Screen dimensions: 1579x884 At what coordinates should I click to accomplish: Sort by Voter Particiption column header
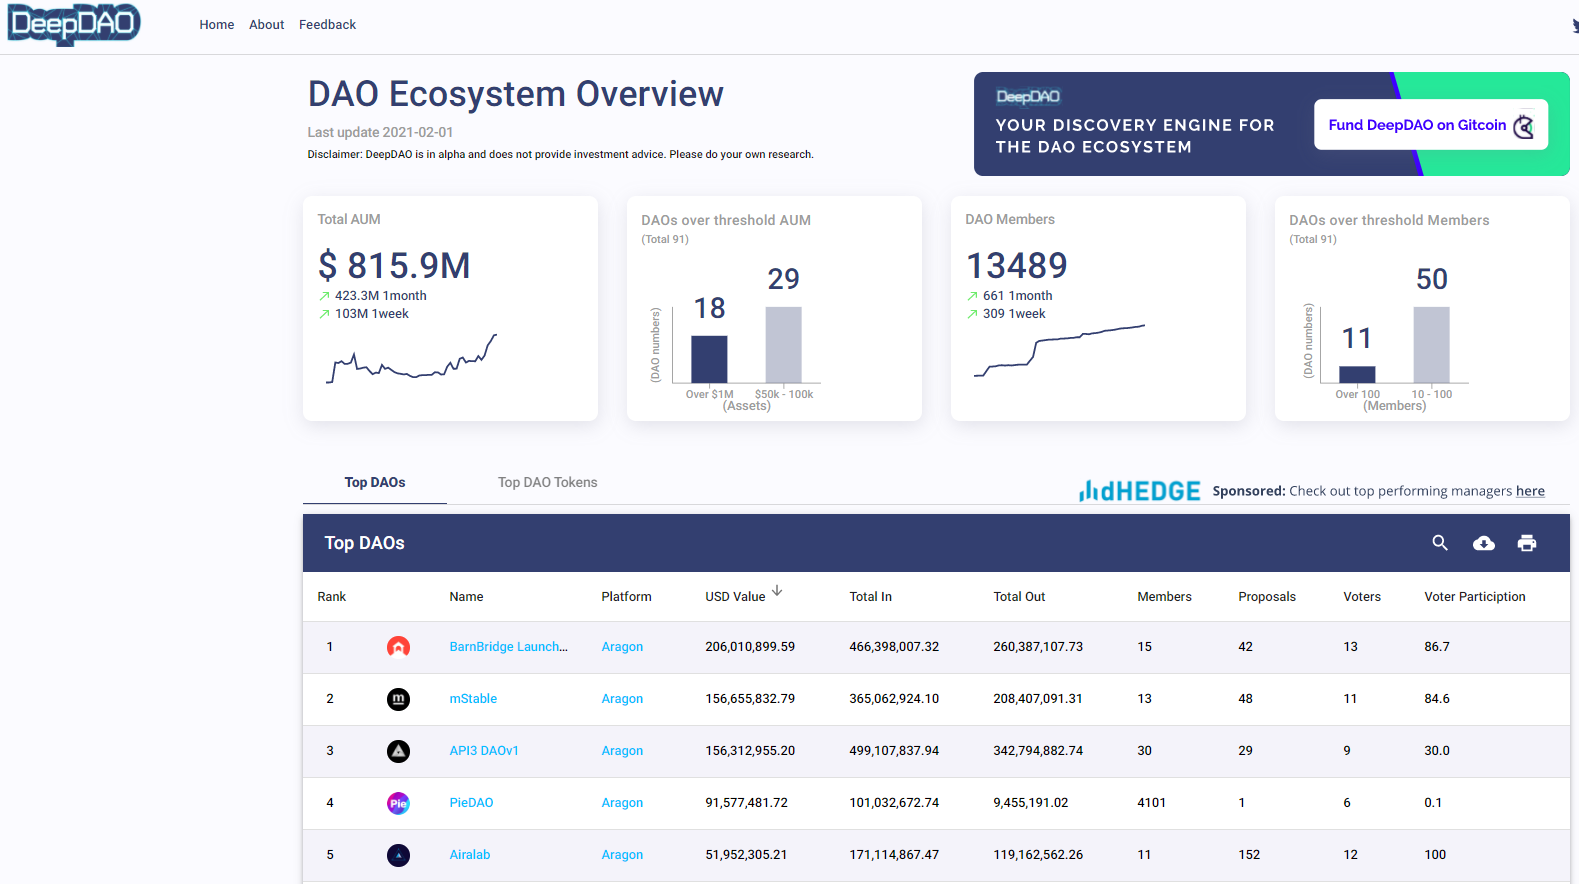click(x=1475, y=597)
